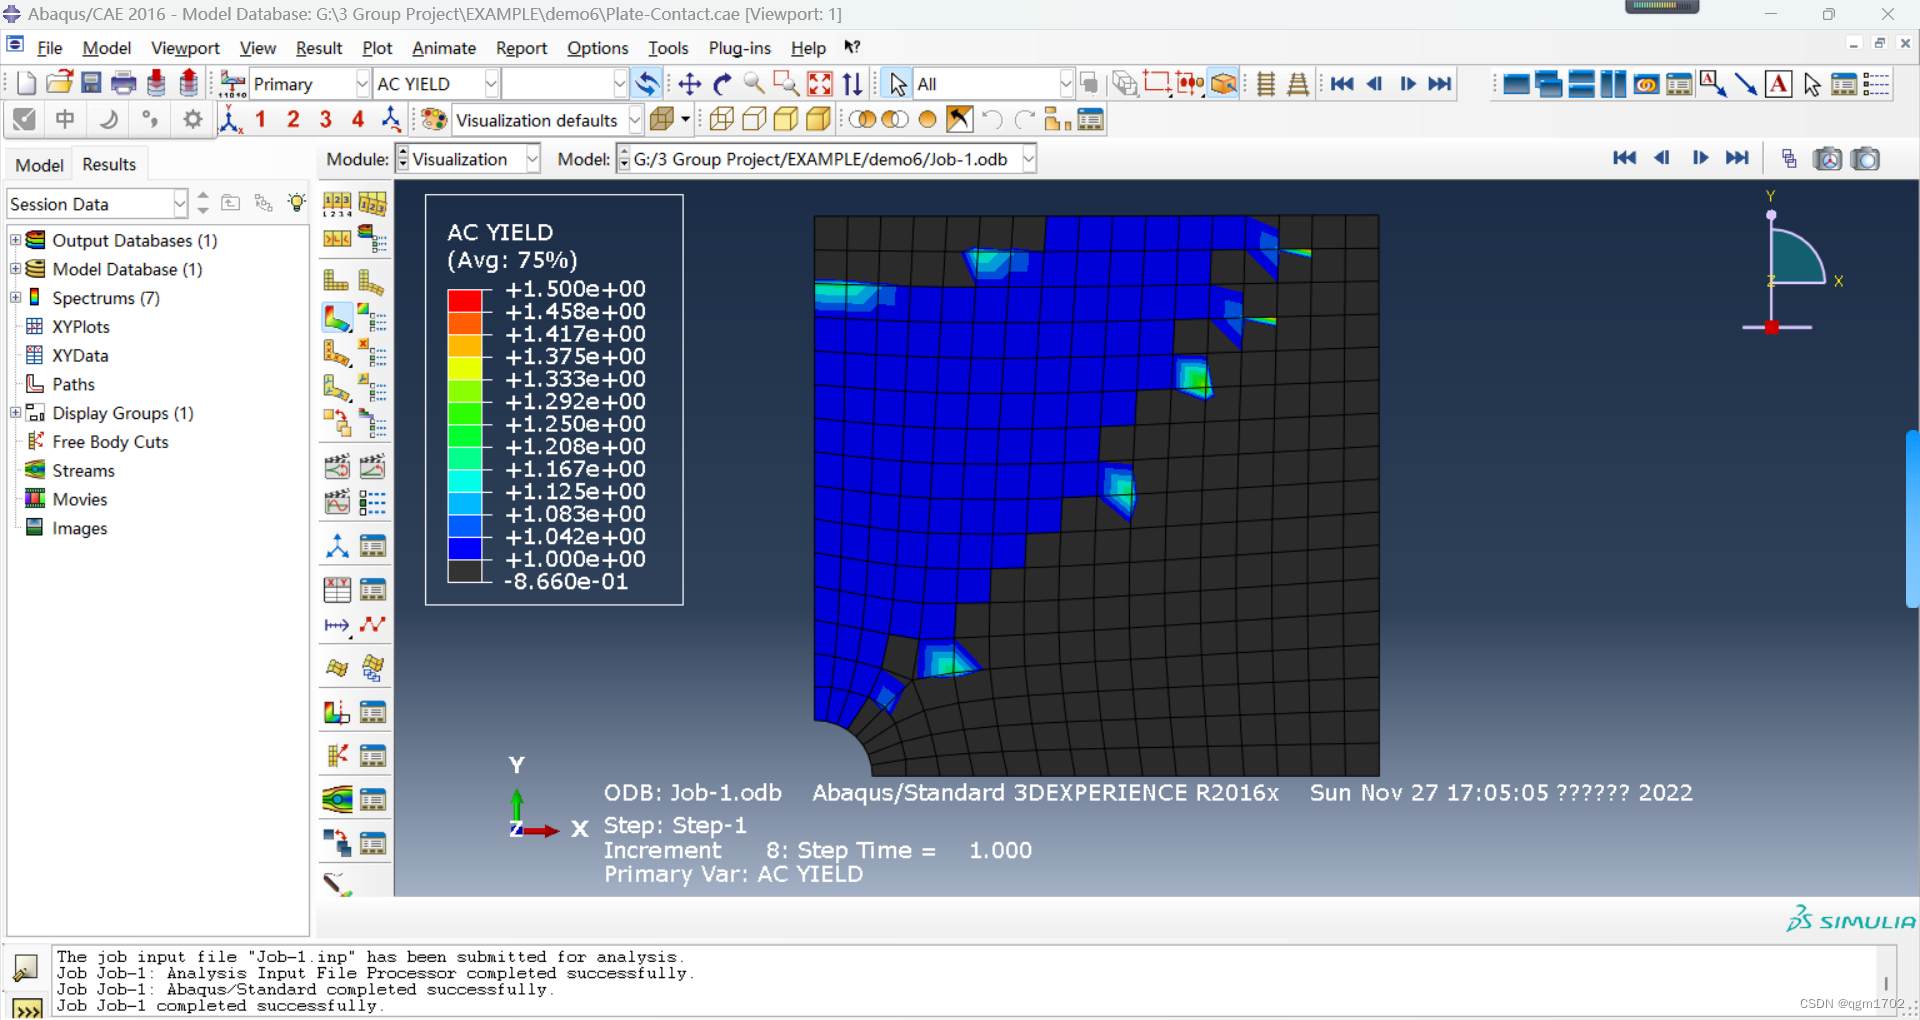This screenshot has width=1920, height=1020.
Task: Expand the Output Databases (1) node
Action: click(x=15, y=240)
